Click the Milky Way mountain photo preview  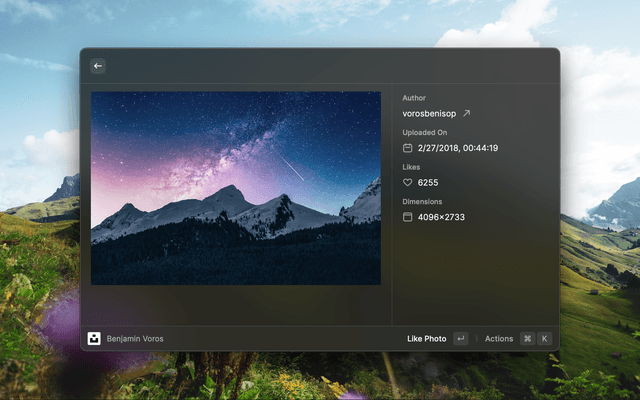tap(236, 188)
